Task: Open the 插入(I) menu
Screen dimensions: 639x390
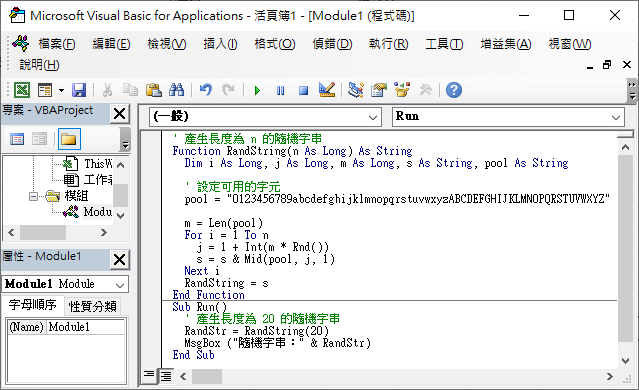Action: click(220, 44)
